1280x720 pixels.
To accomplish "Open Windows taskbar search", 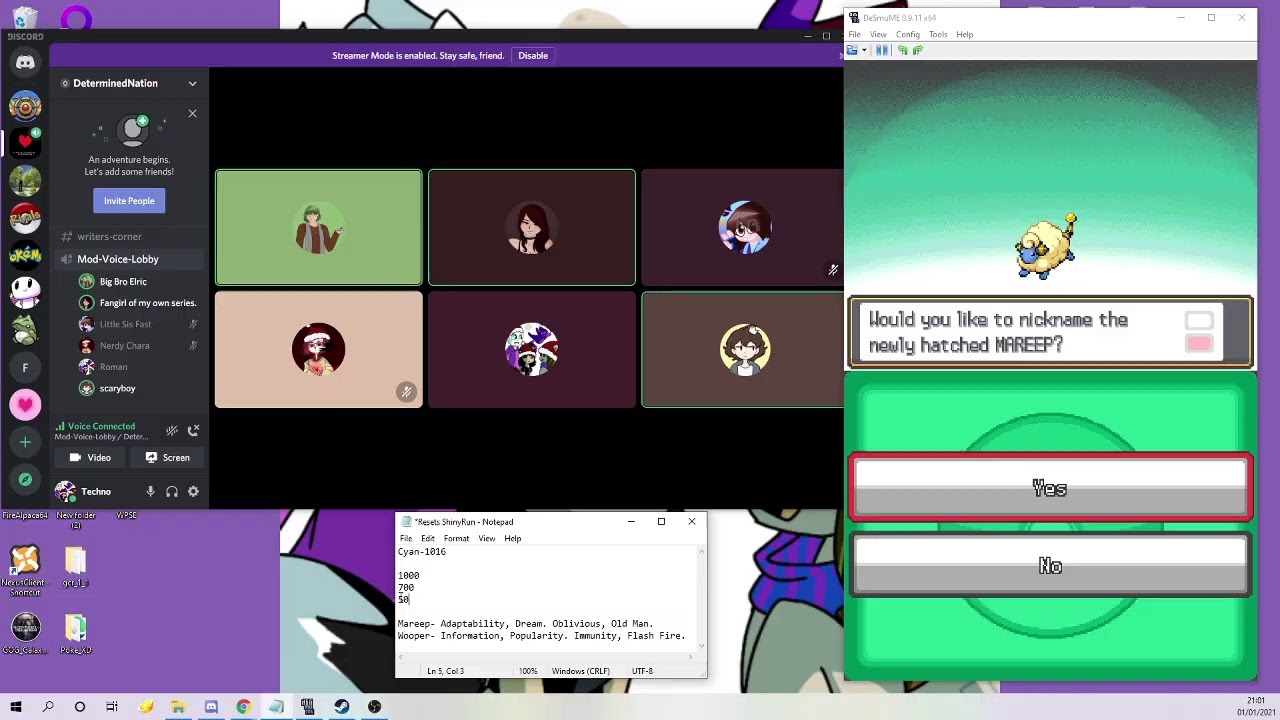I will [x=48, y=707].
